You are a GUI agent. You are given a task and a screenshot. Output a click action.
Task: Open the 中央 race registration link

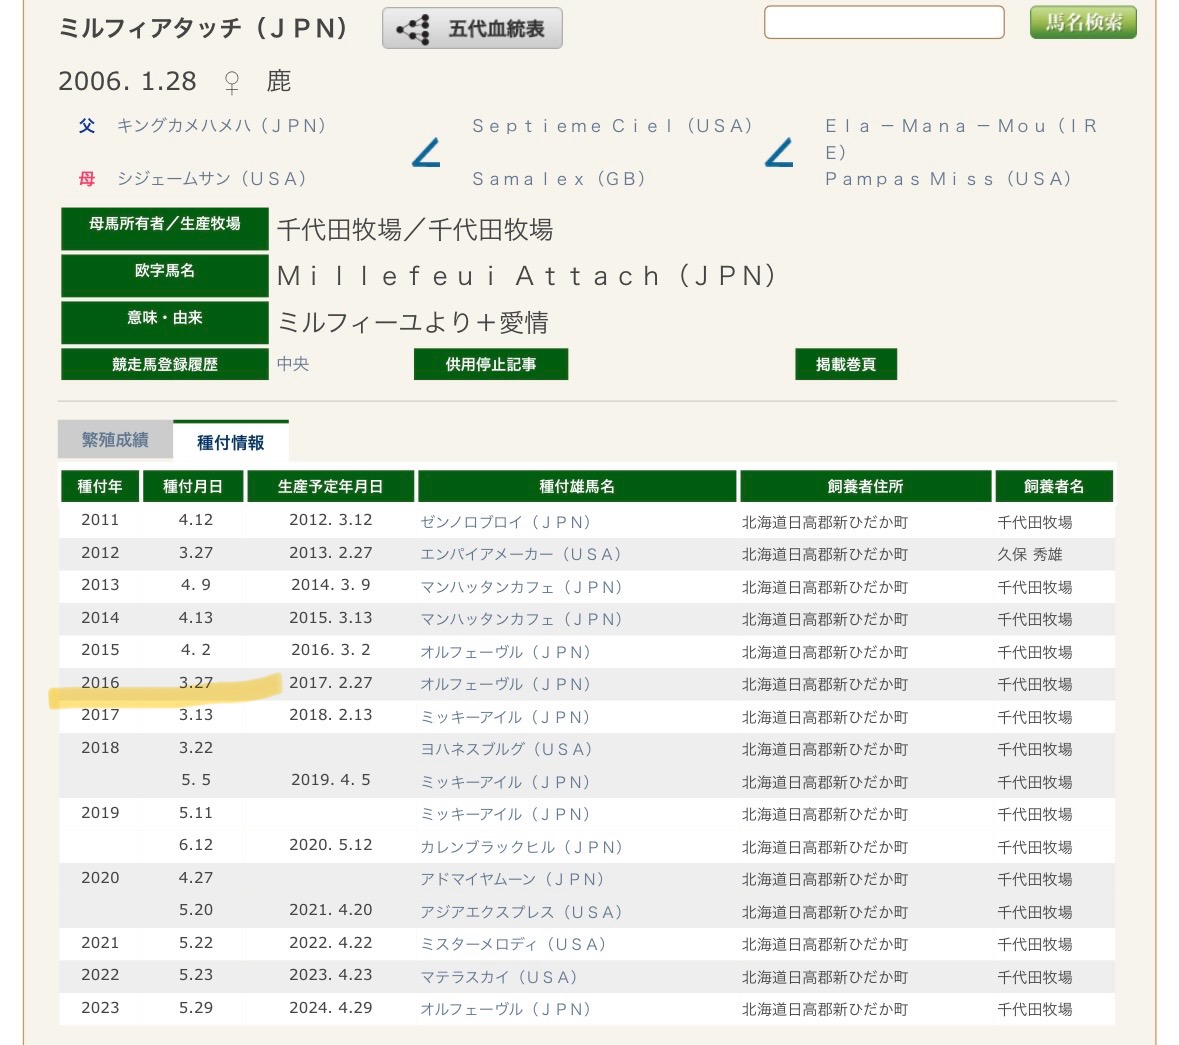tap(293, 365)
